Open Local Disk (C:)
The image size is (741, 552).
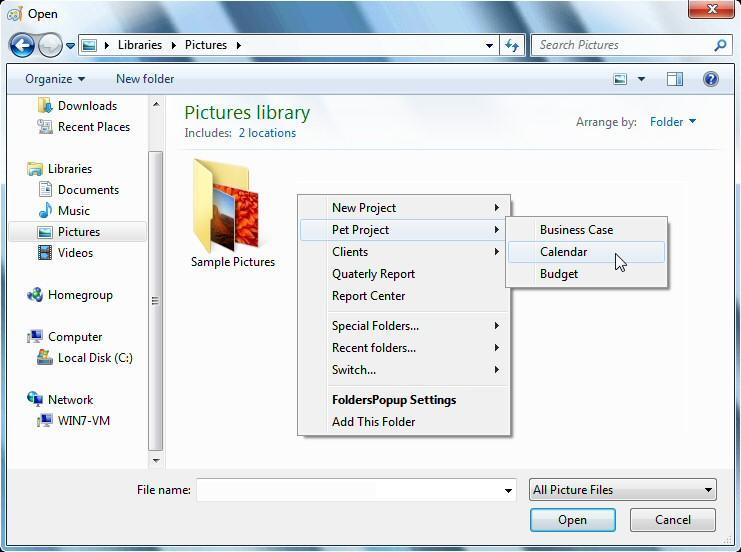pos(95,358)
